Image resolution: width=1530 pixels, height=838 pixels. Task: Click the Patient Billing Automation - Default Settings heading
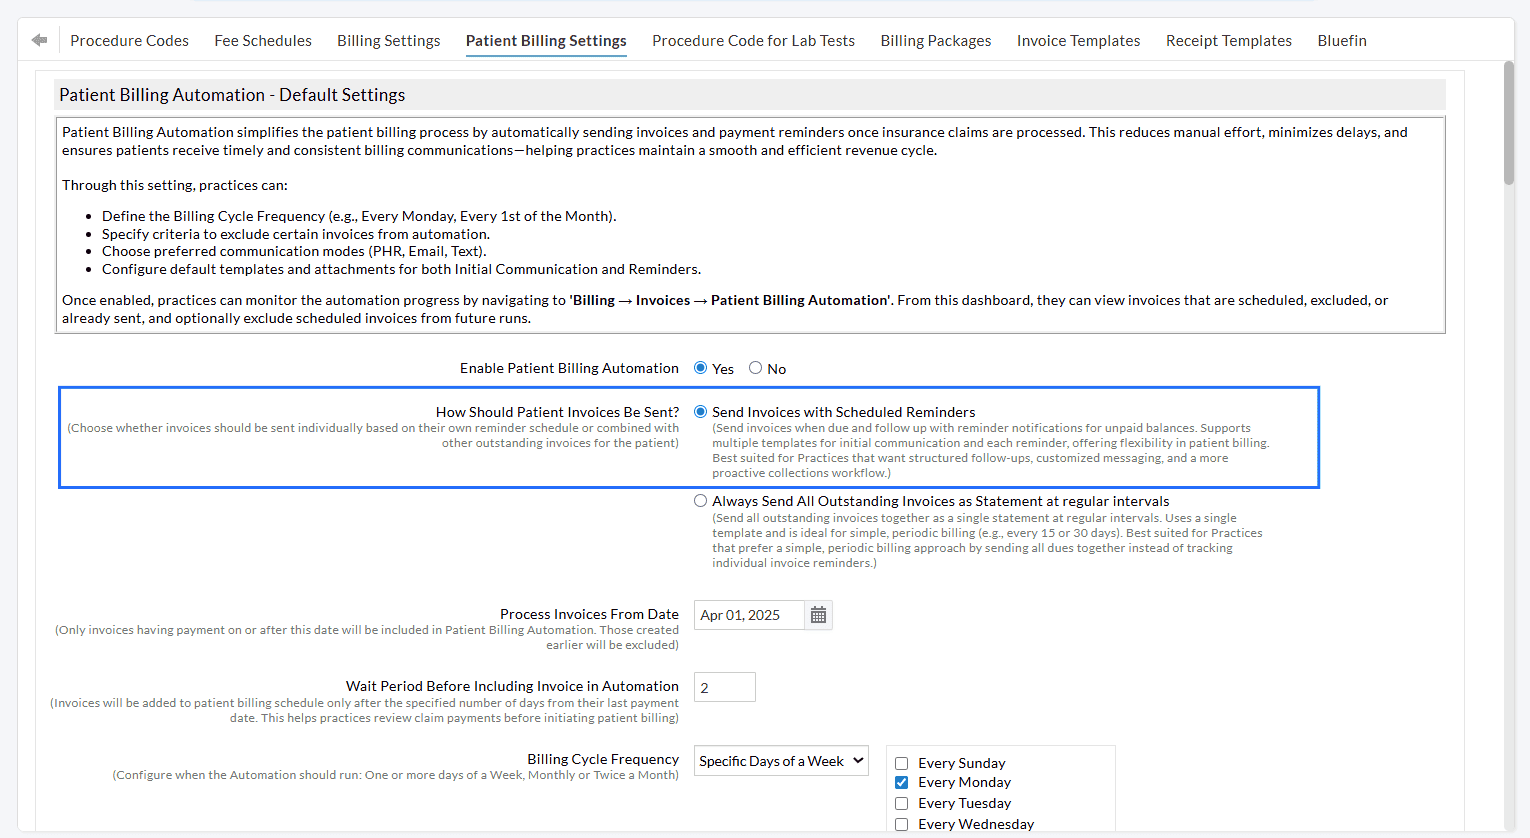(x=232, y=95)
